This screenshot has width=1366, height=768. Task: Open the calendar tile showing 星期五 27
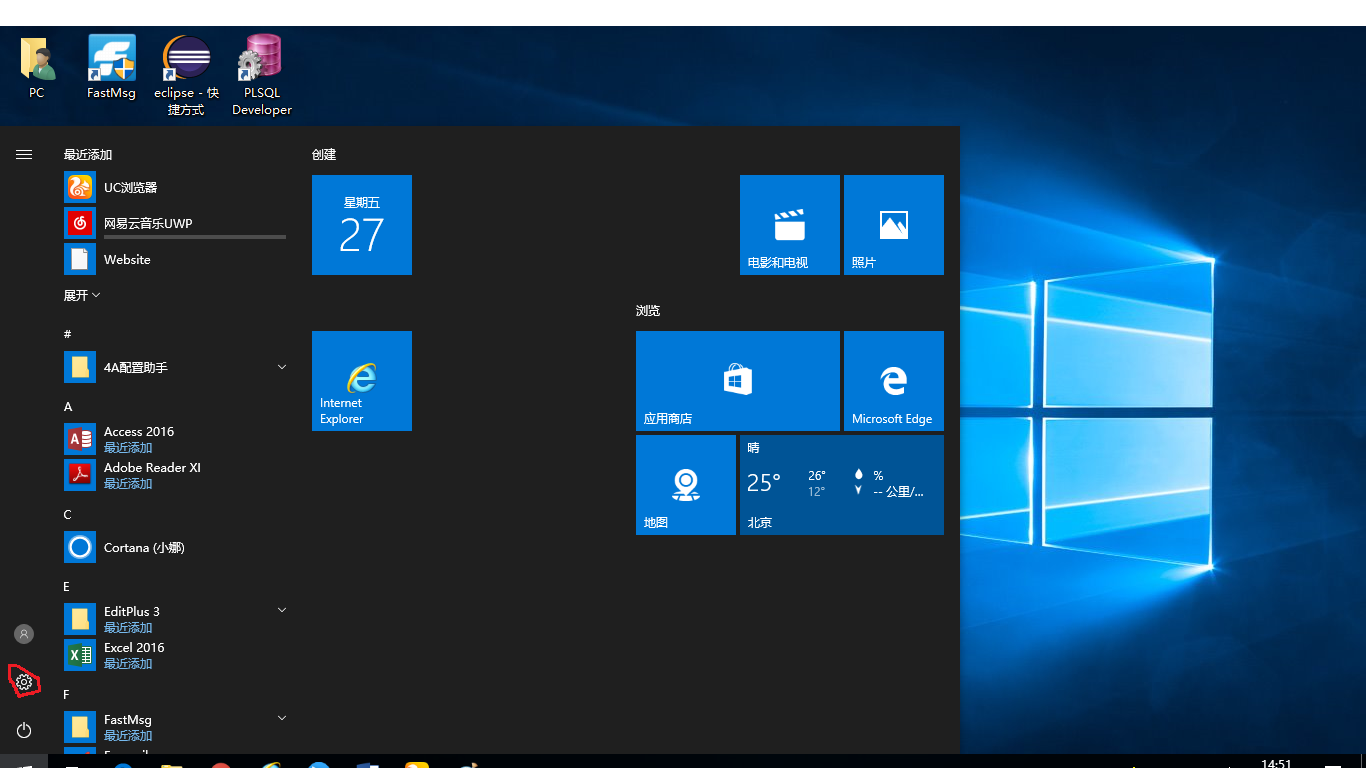click(362, 225)
